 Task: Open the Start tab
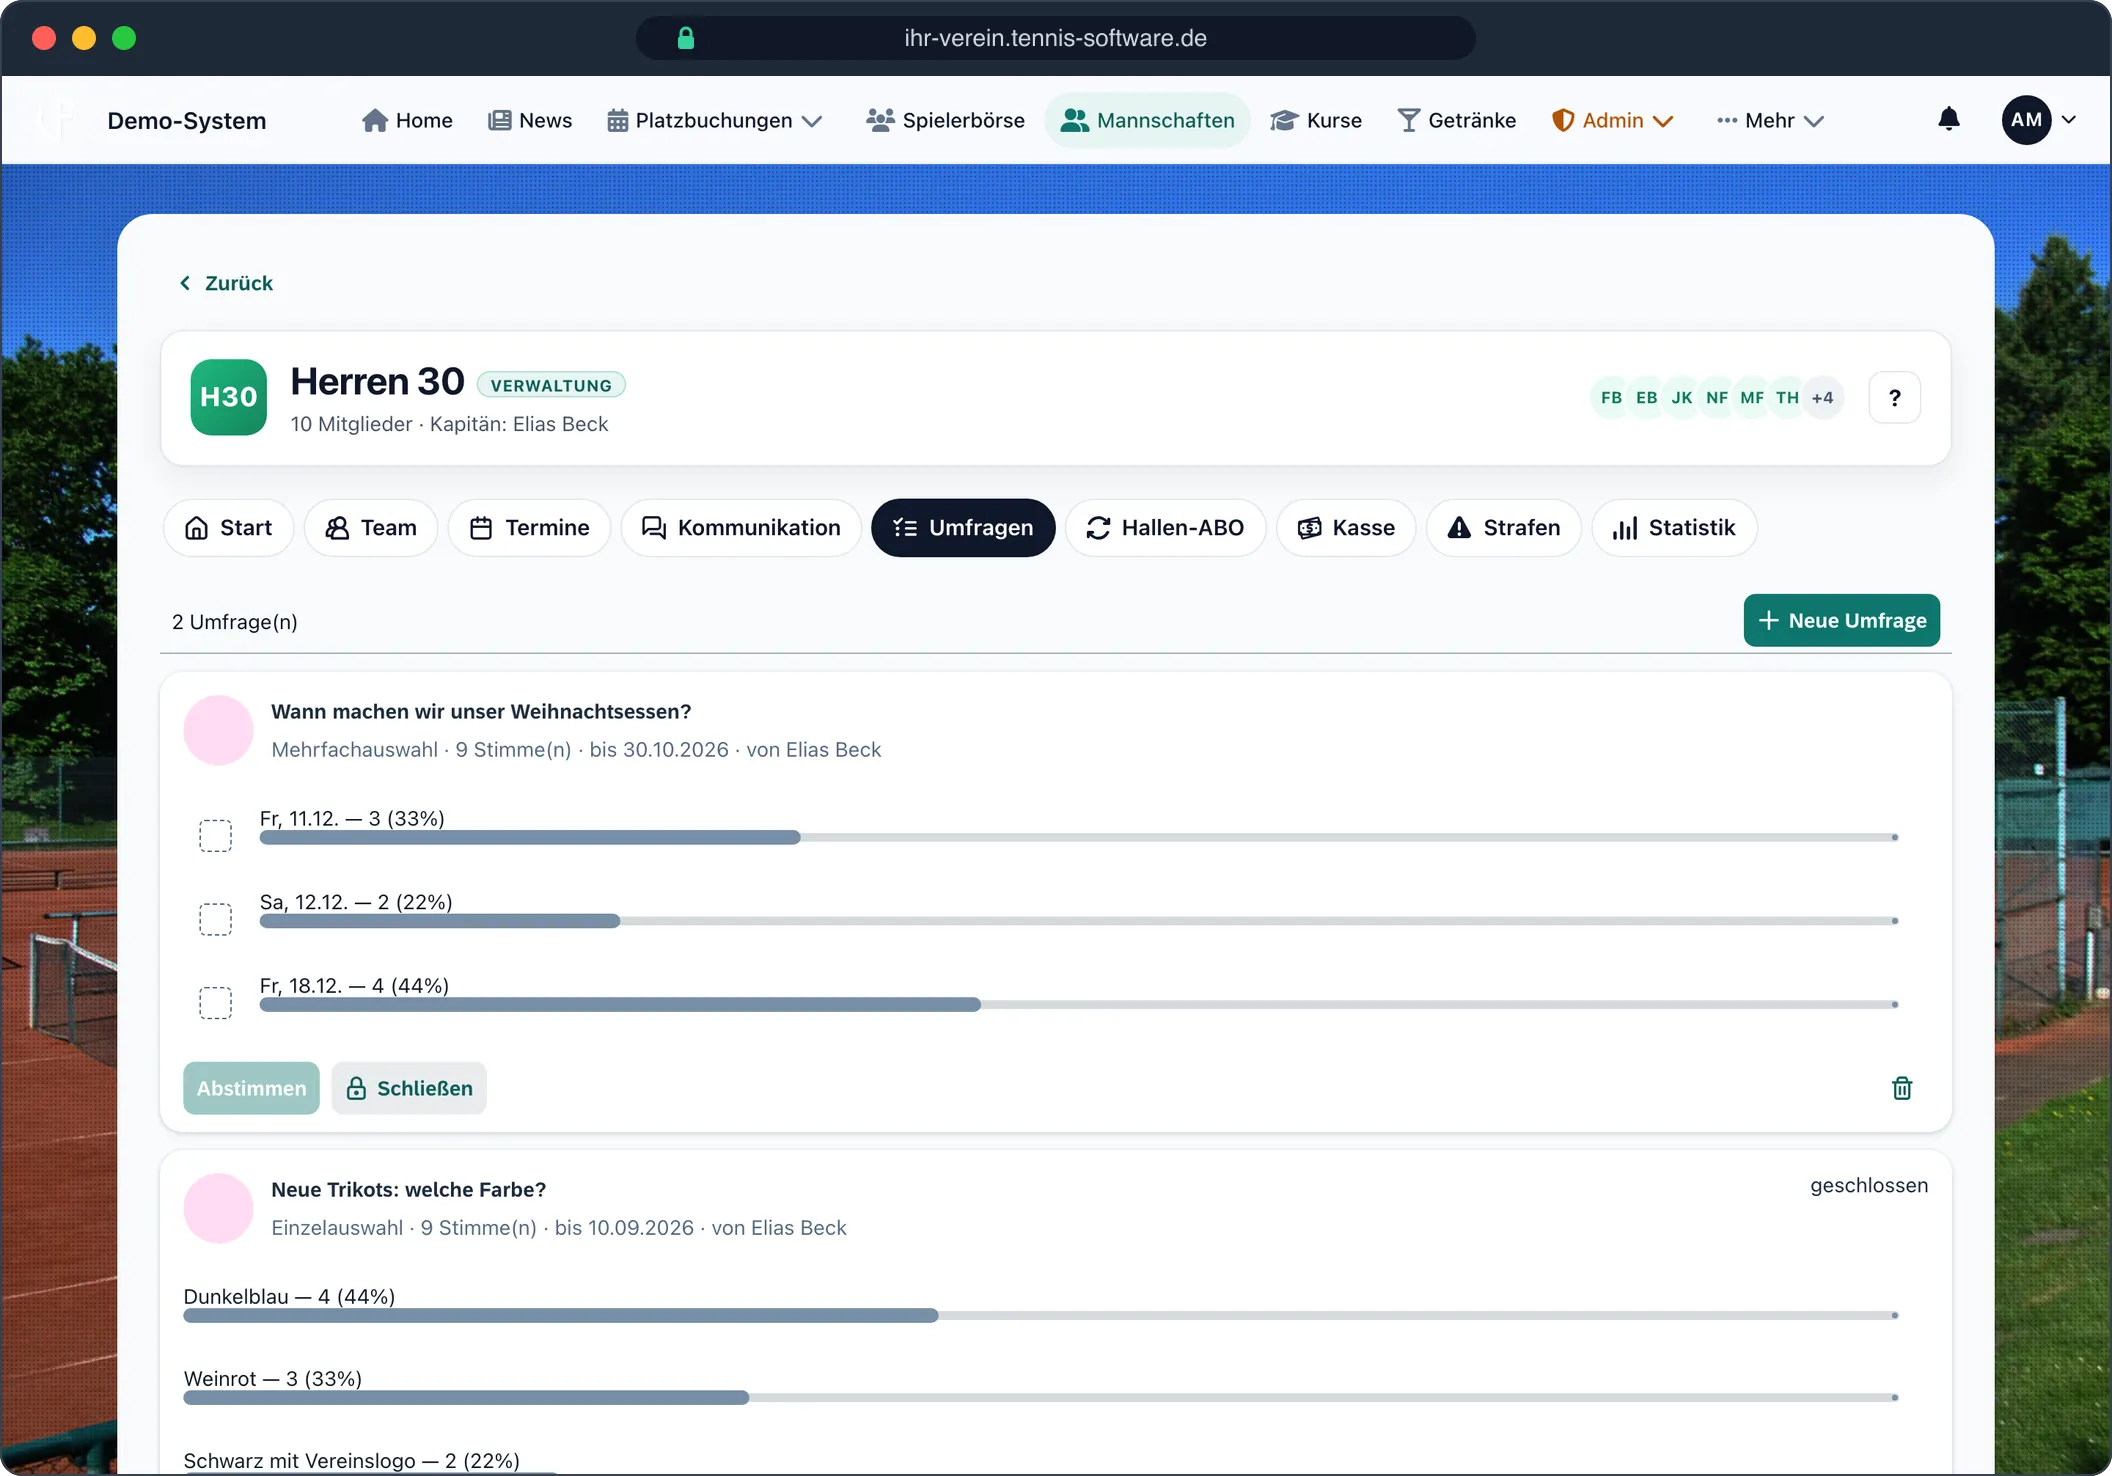click(228, 527)
